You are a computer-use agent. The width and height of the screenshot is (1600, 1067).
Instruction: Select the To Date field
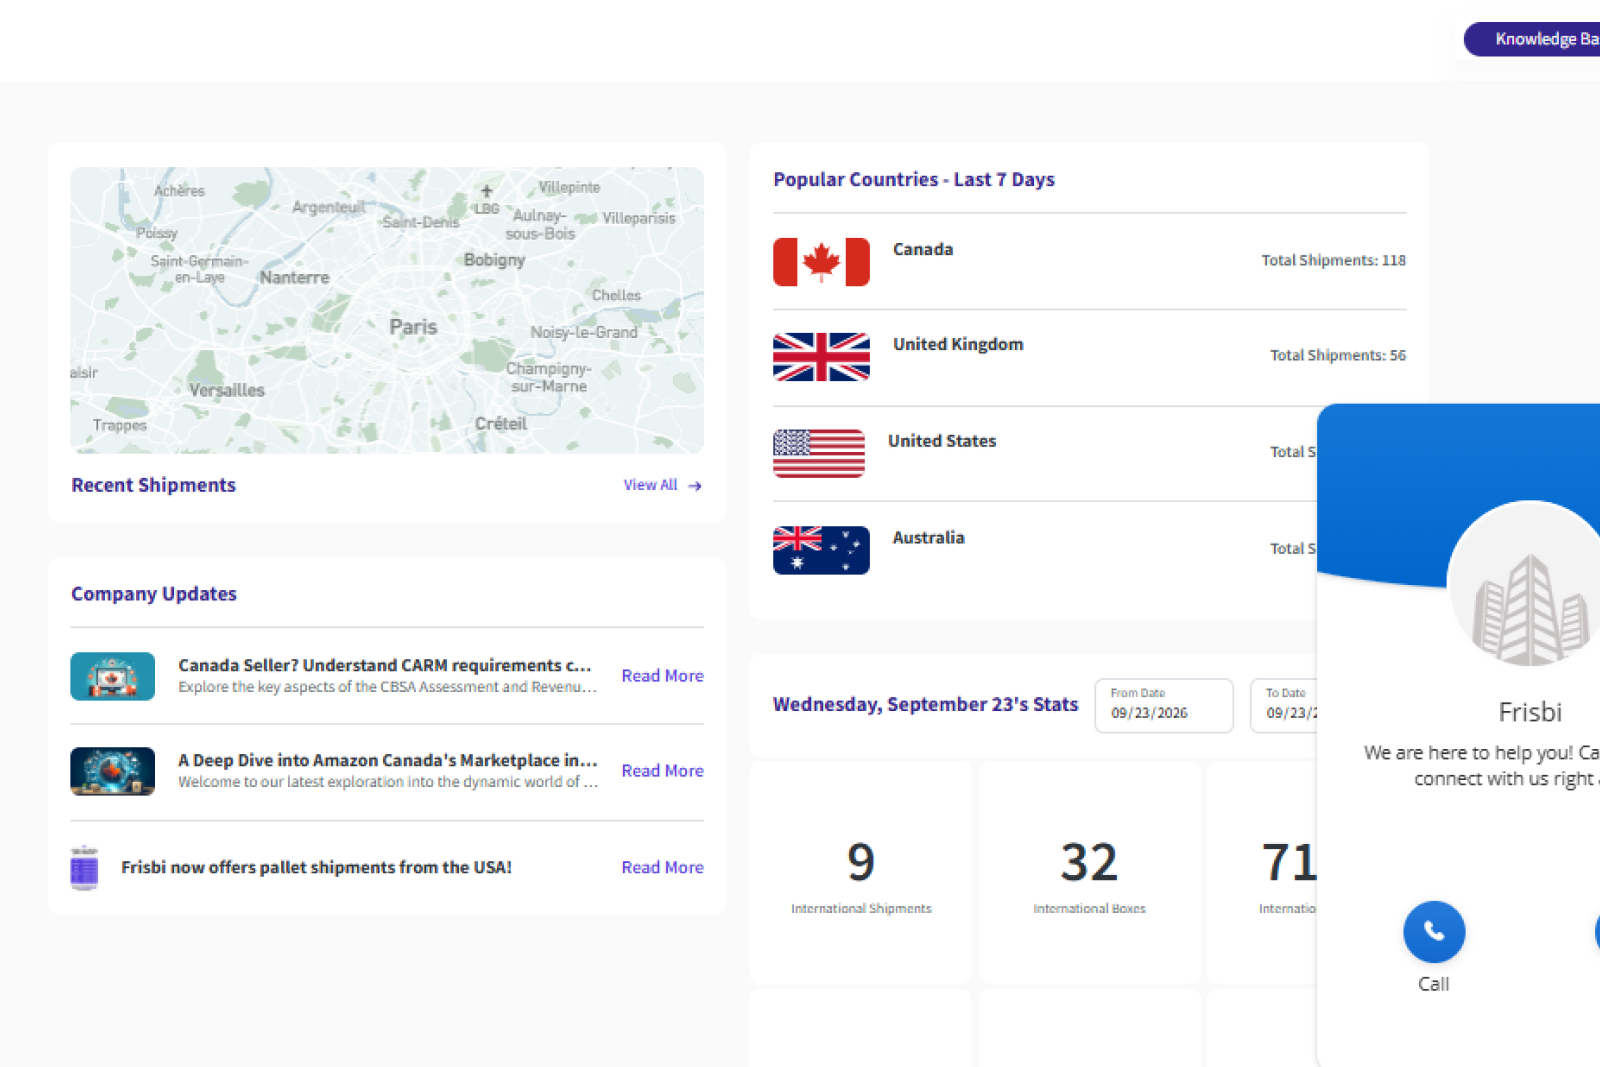(1284, 706)
